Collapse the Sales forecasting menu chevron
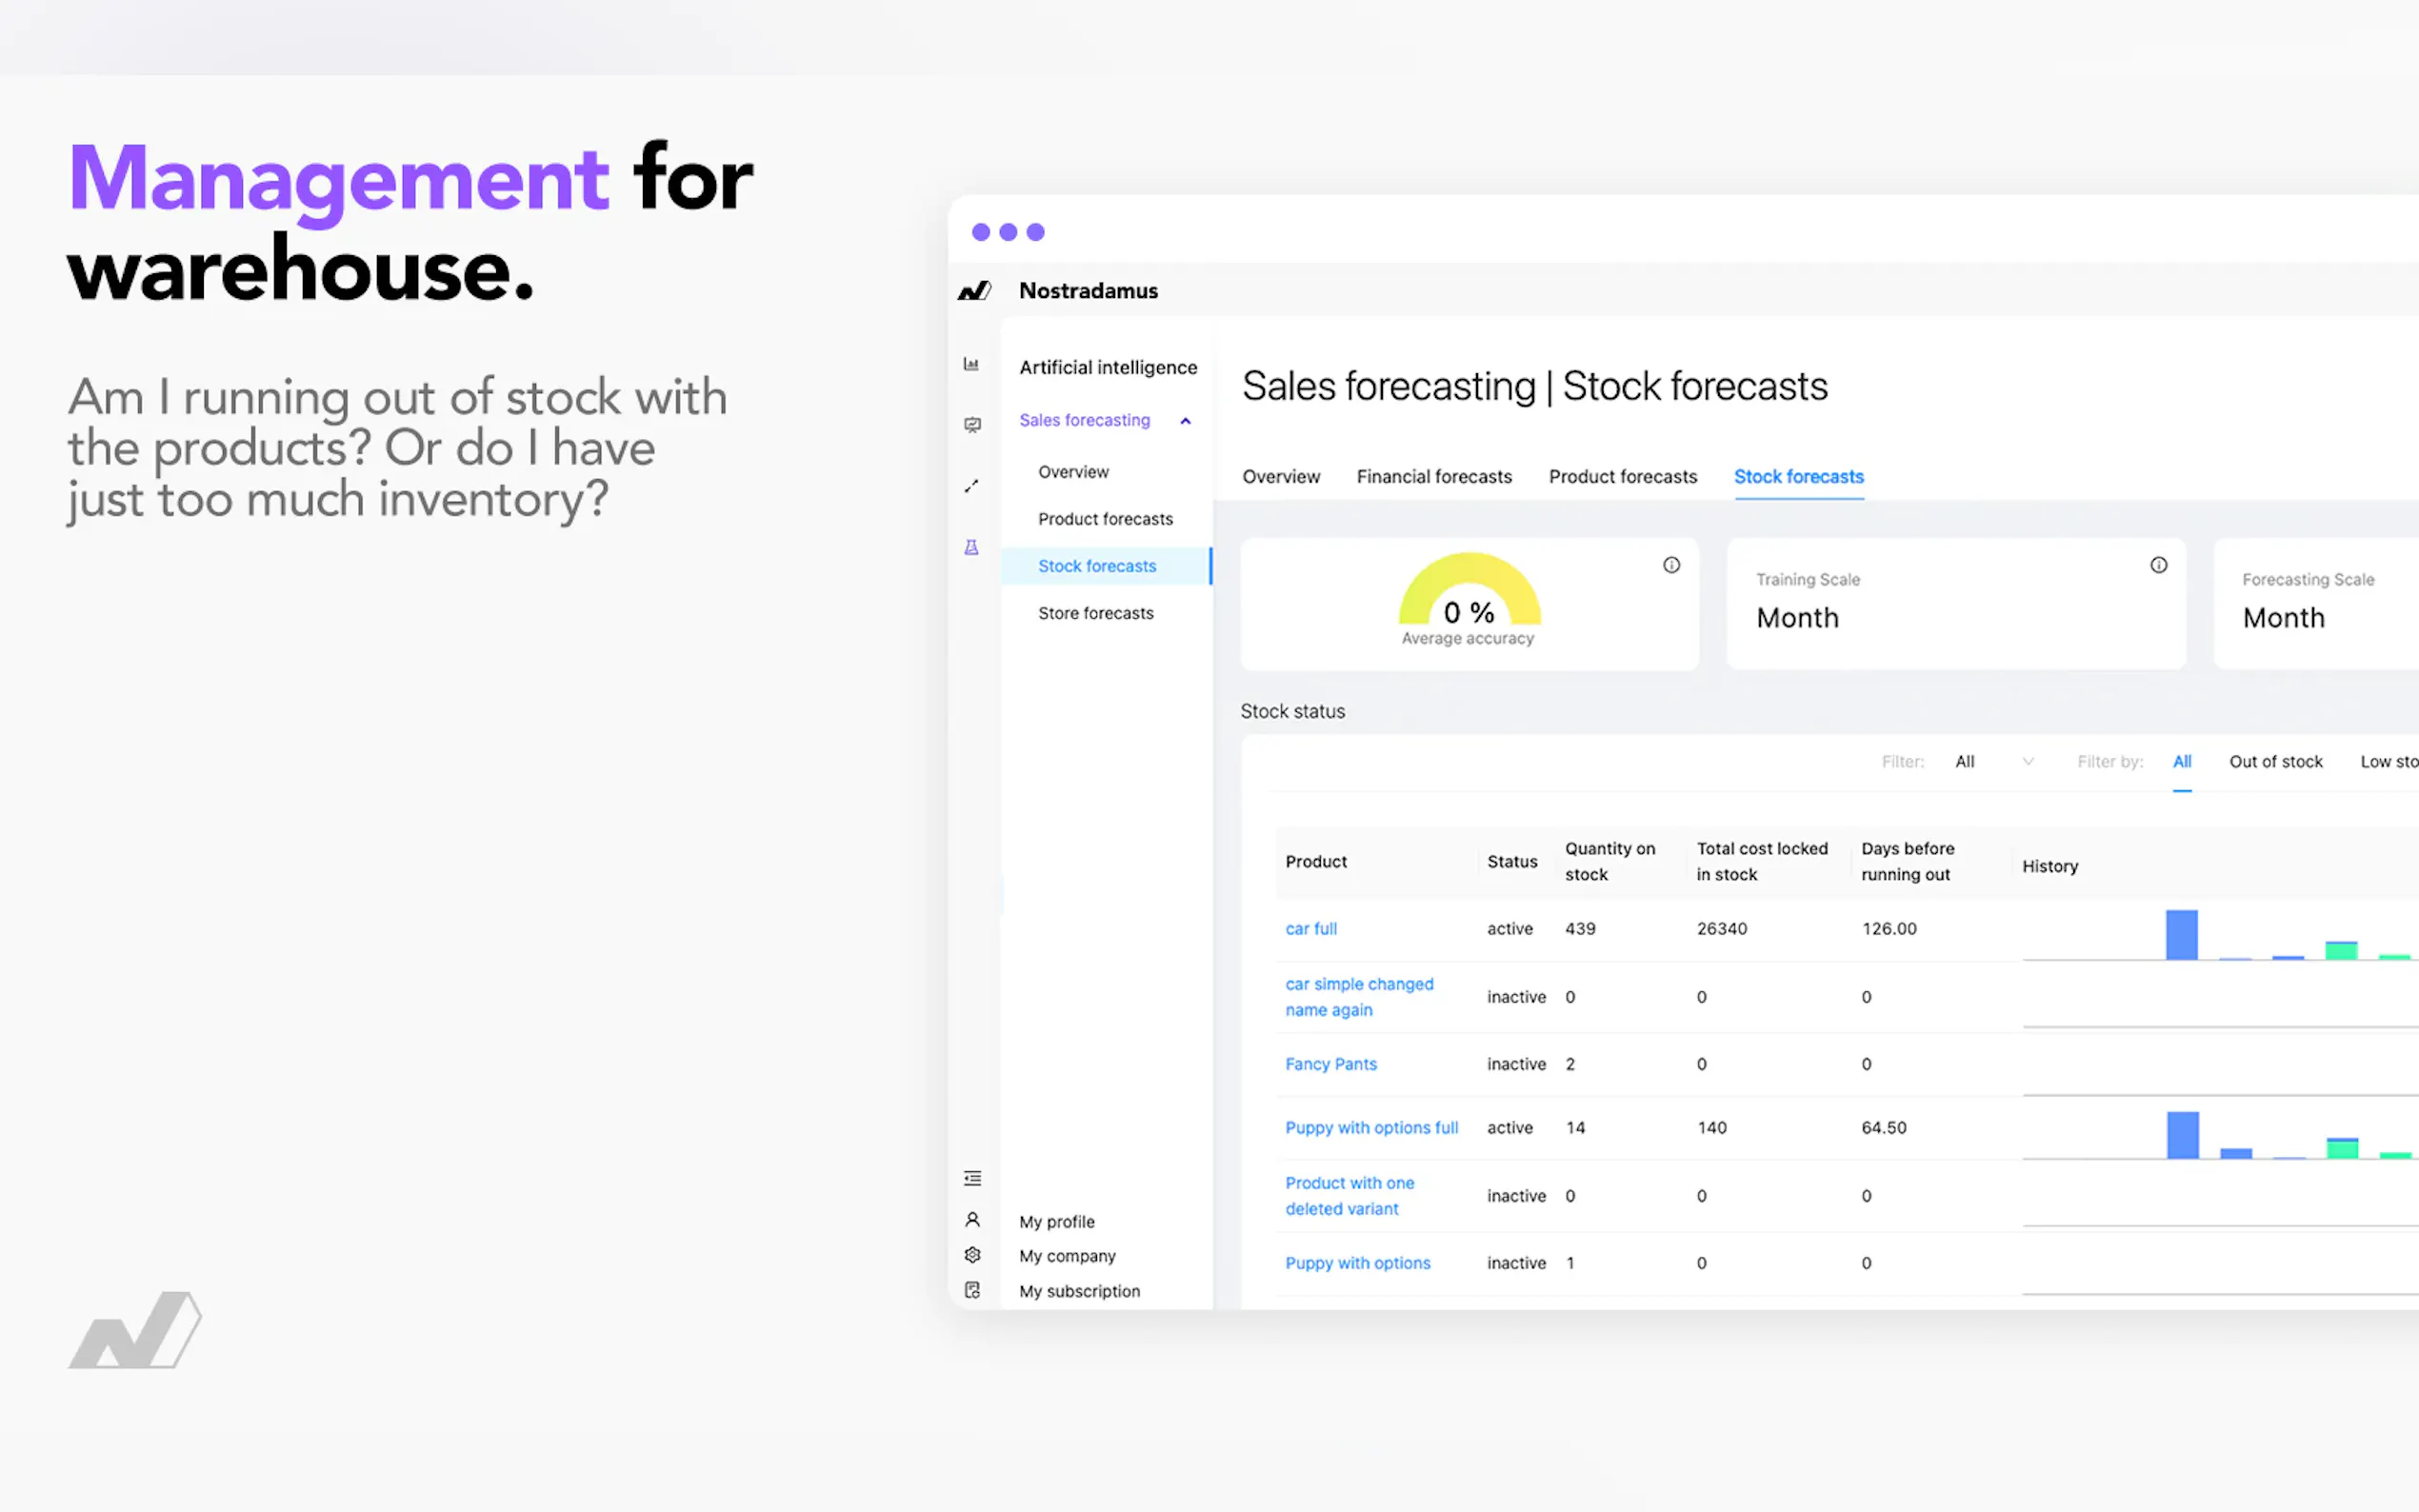2419x1512 pixels. tap(1185, 421)
